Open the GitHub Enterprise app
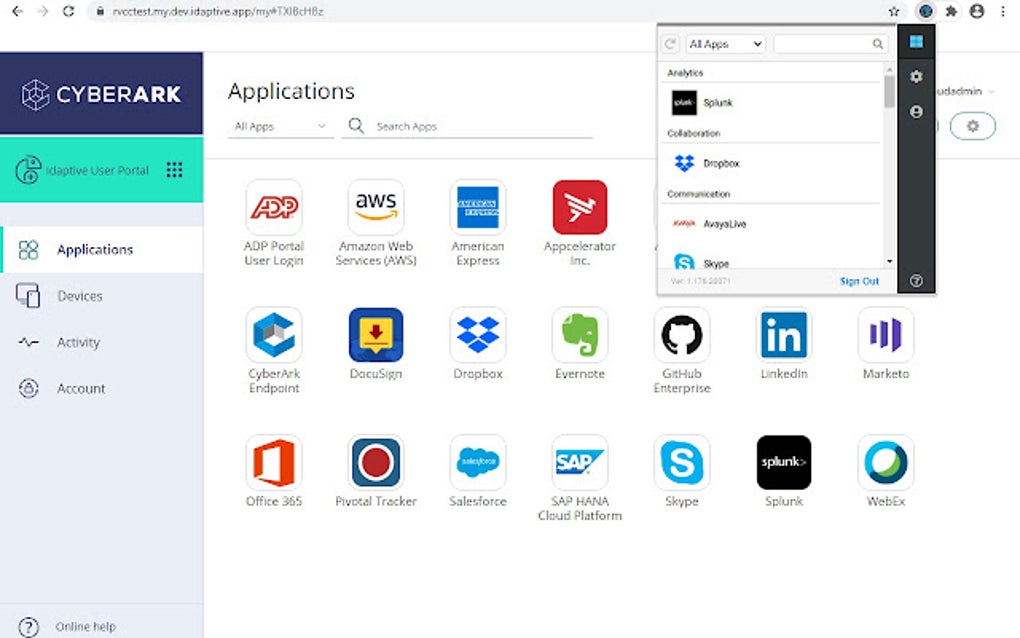This screenshot has width=1020, height=638. pyautogui.click(x=681, y=334)
